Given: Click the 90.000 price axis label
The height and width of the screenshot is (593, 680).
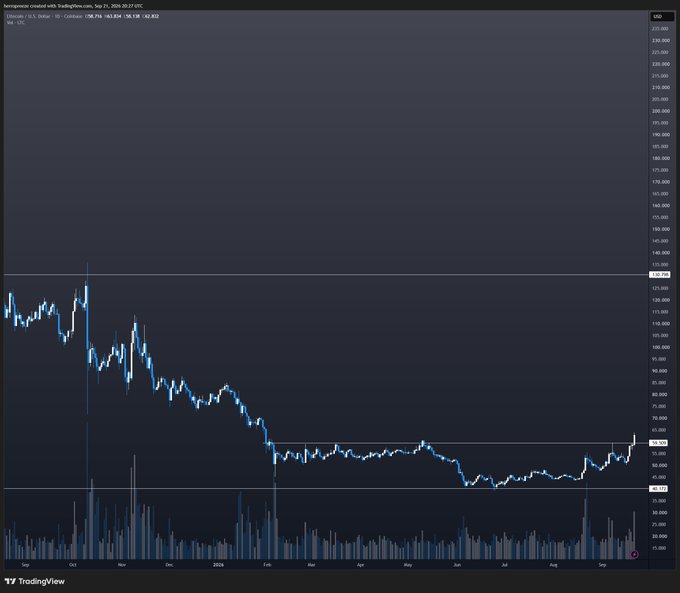Looking at the screenshot, I should (660, 371).
